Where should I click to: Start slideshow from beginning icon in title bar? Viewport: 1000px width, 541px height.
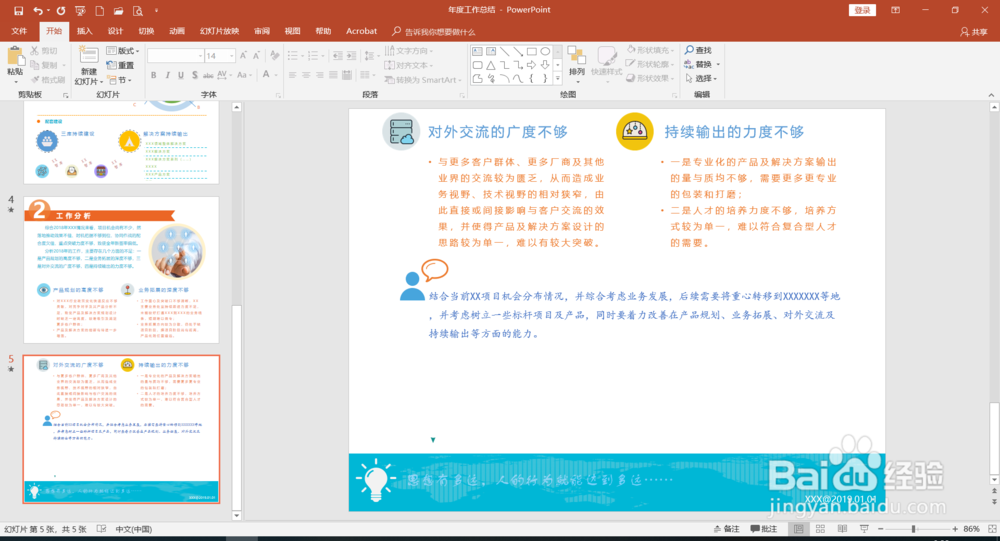80,10
